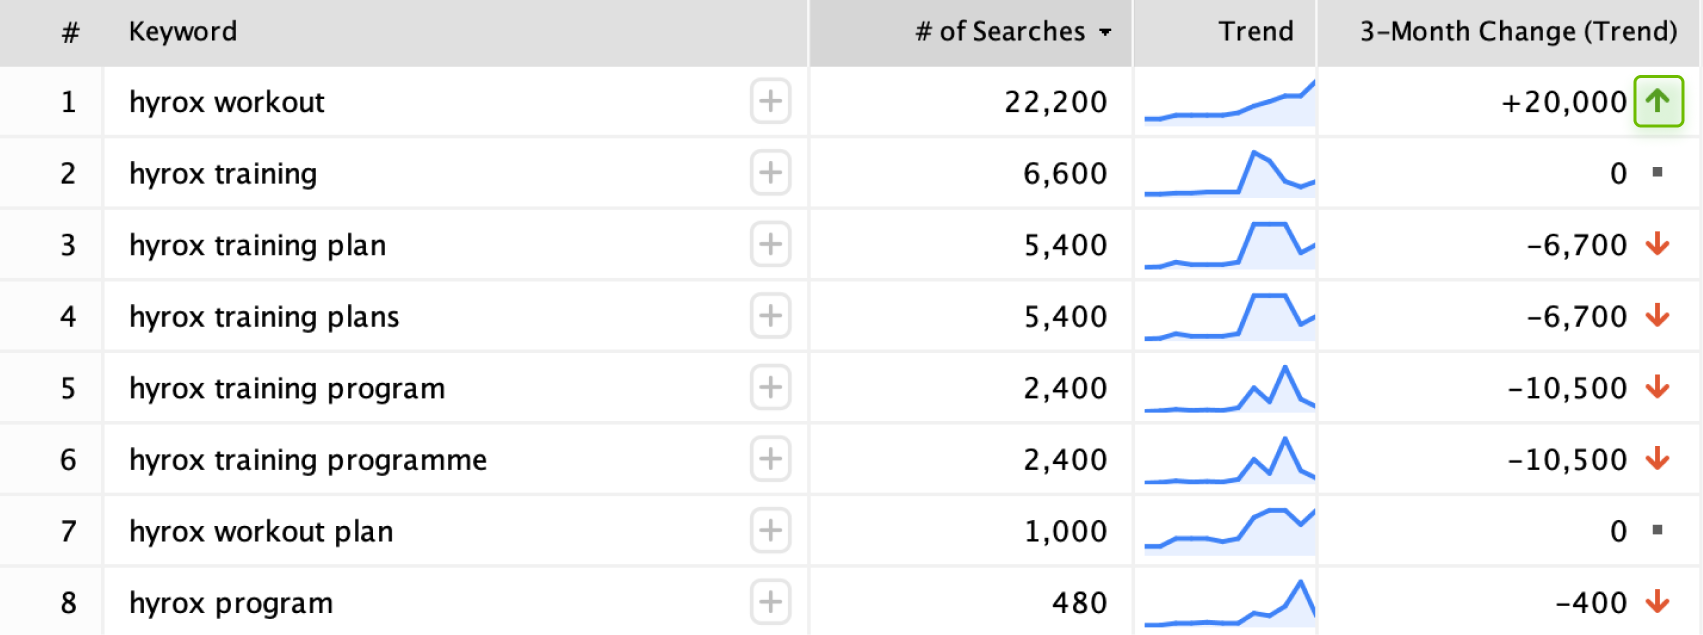1703x635 pixels.
Task: Select the 'hyrox training plan' keyword text
Action: pos(258,245)
